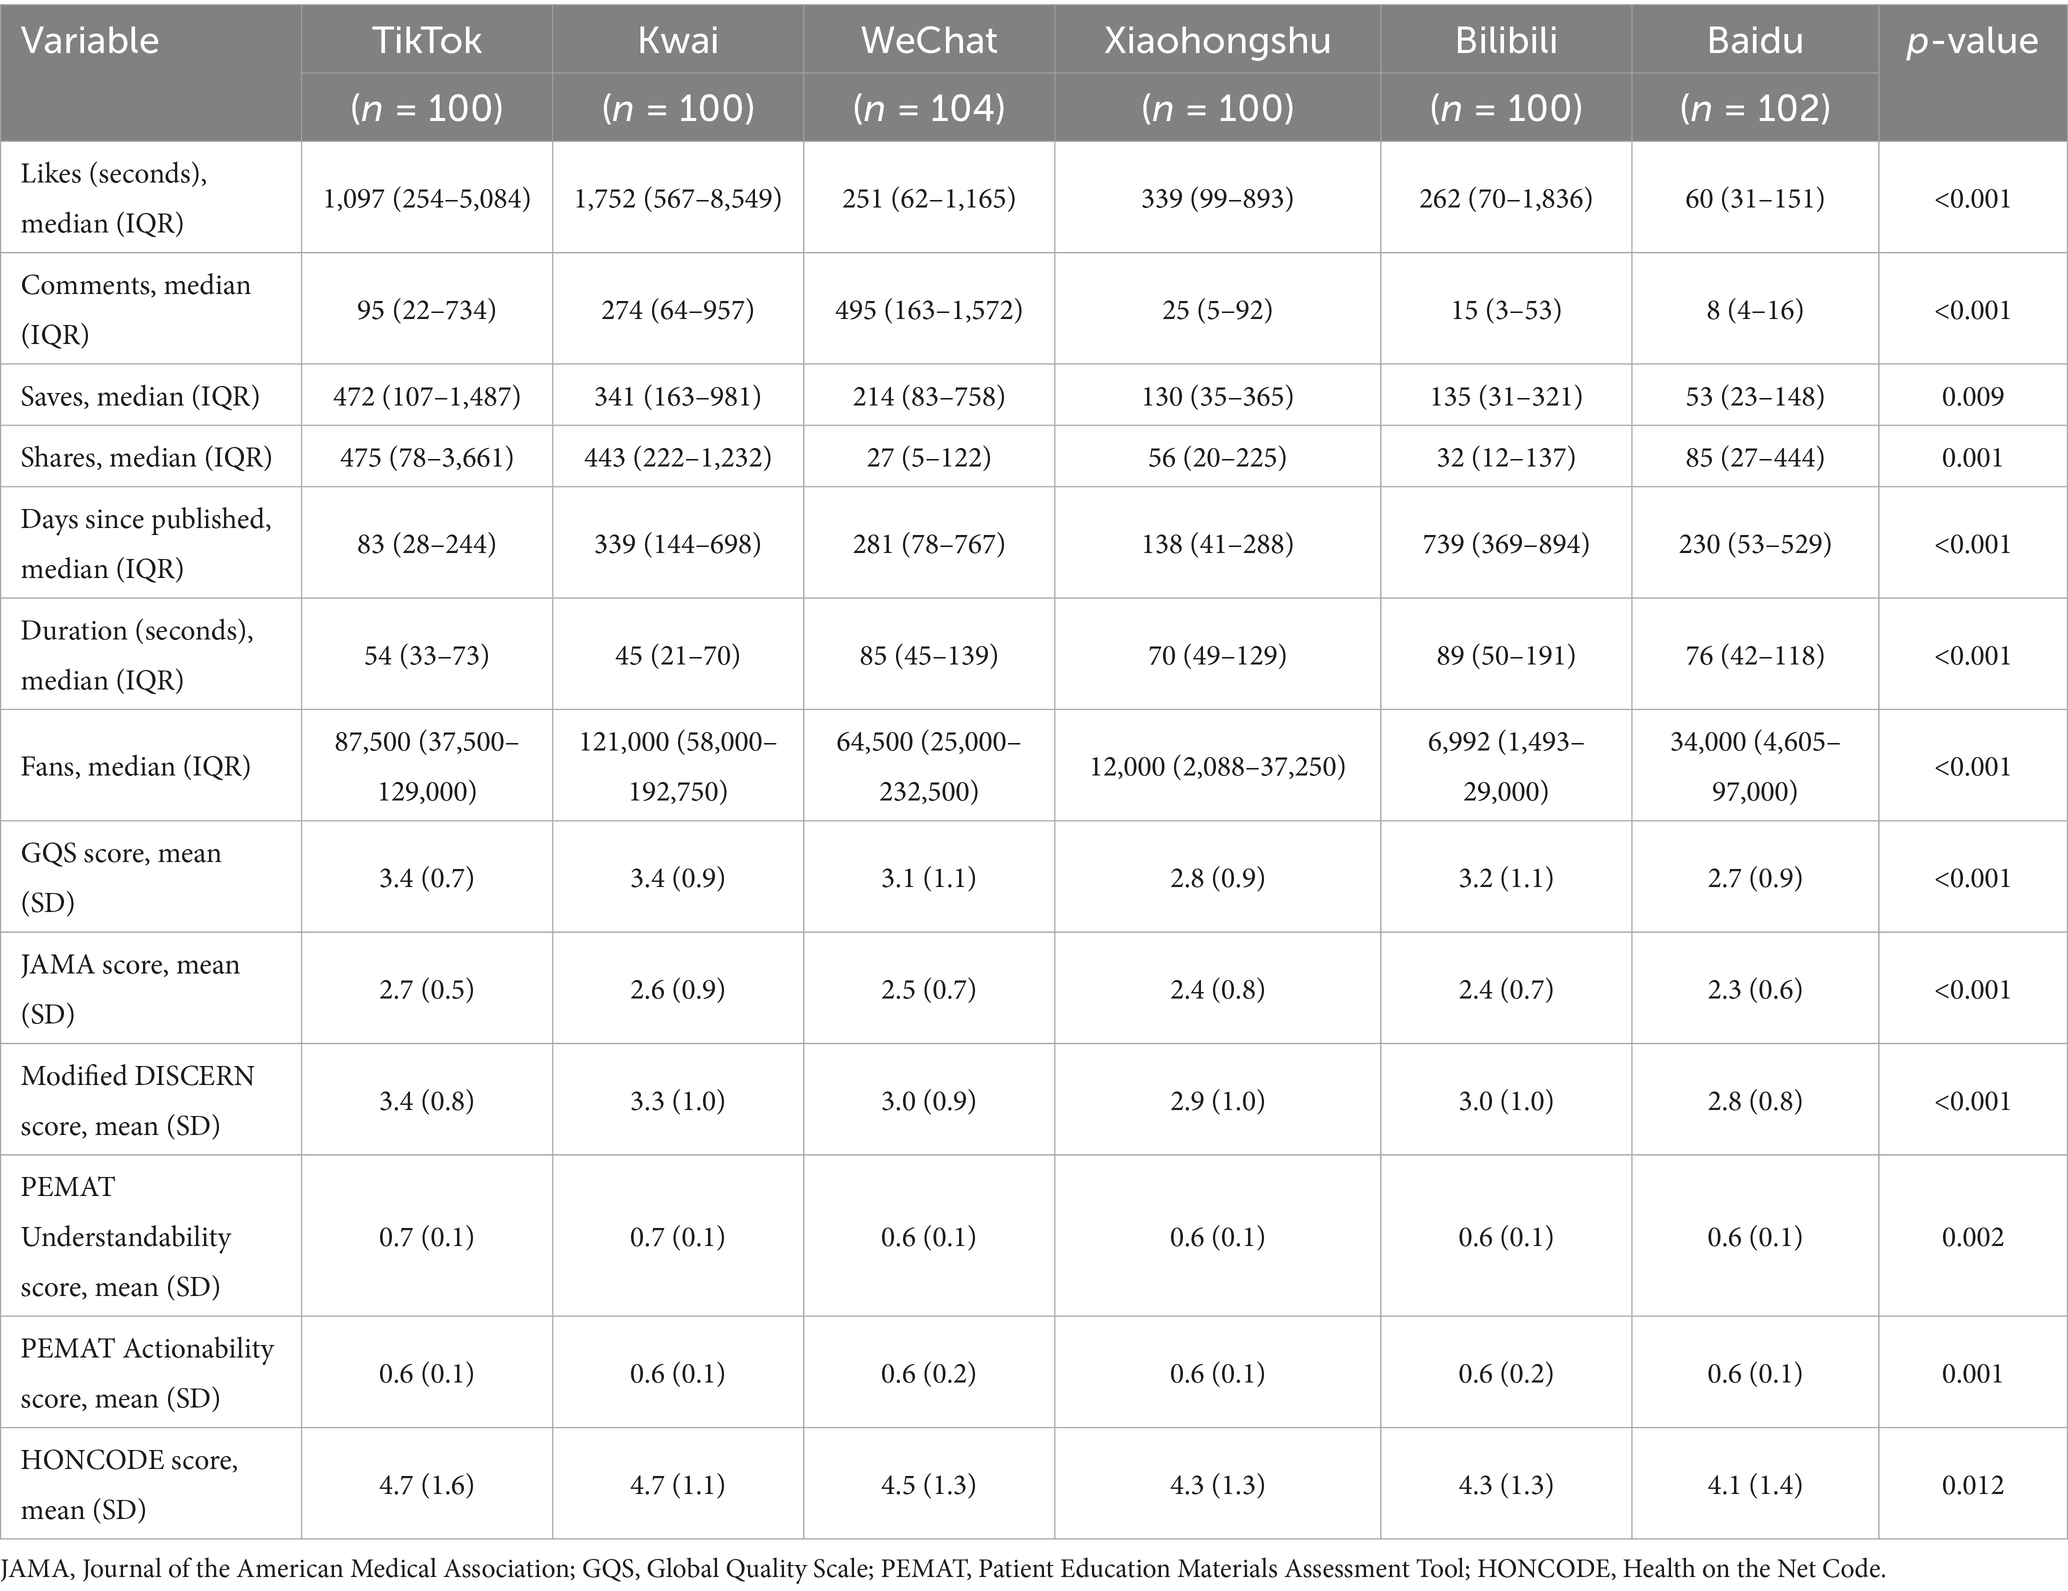Select the WeChat column header
This screenshot has height=1591, width=2068.
click(x=929, y=40)
